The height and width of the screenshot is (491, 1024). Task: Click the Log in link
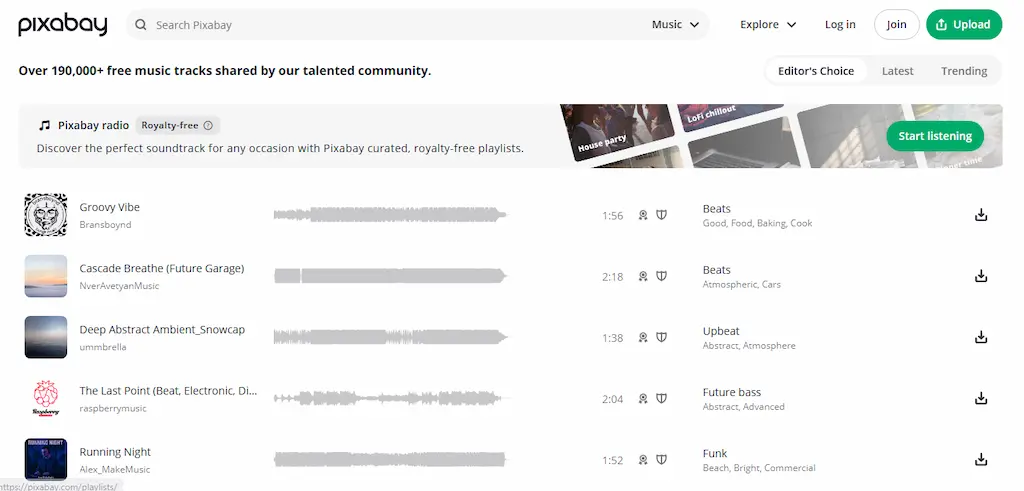click(x=840, y=25)
